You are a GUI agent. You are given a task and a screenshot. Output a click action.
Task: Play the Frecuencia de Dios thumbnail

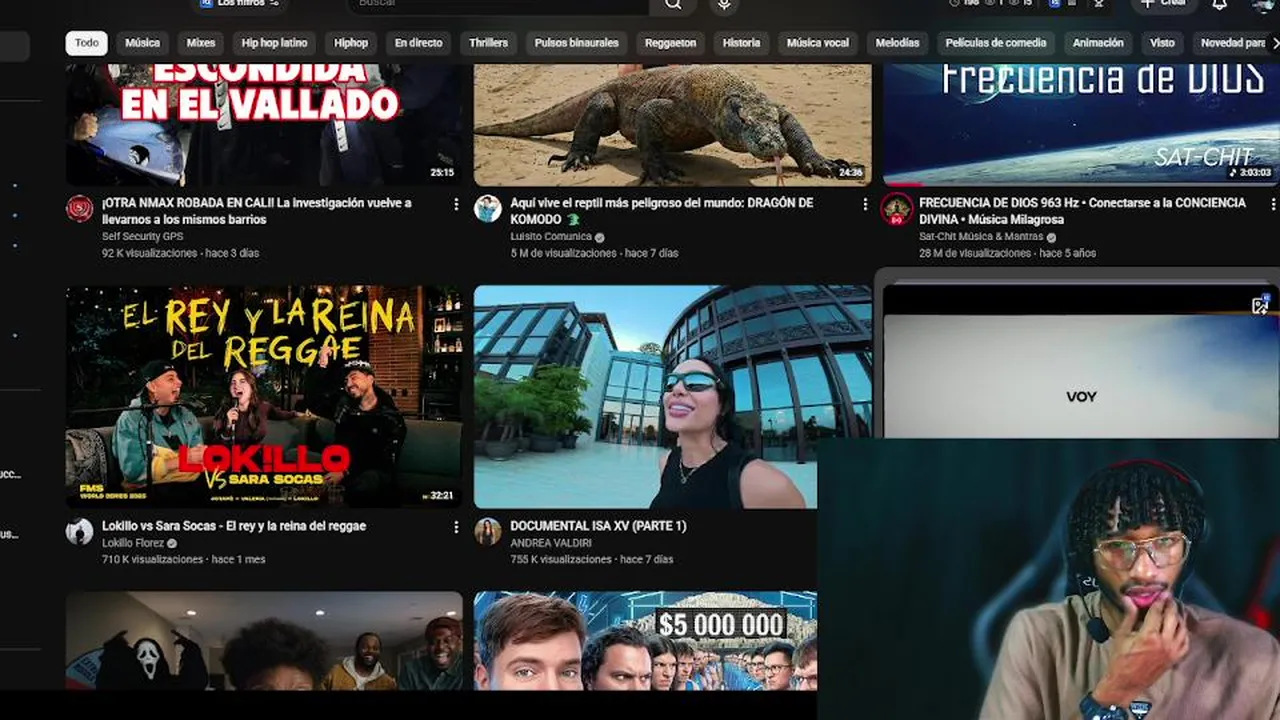pyautogui.click(x=1080, y=124)
